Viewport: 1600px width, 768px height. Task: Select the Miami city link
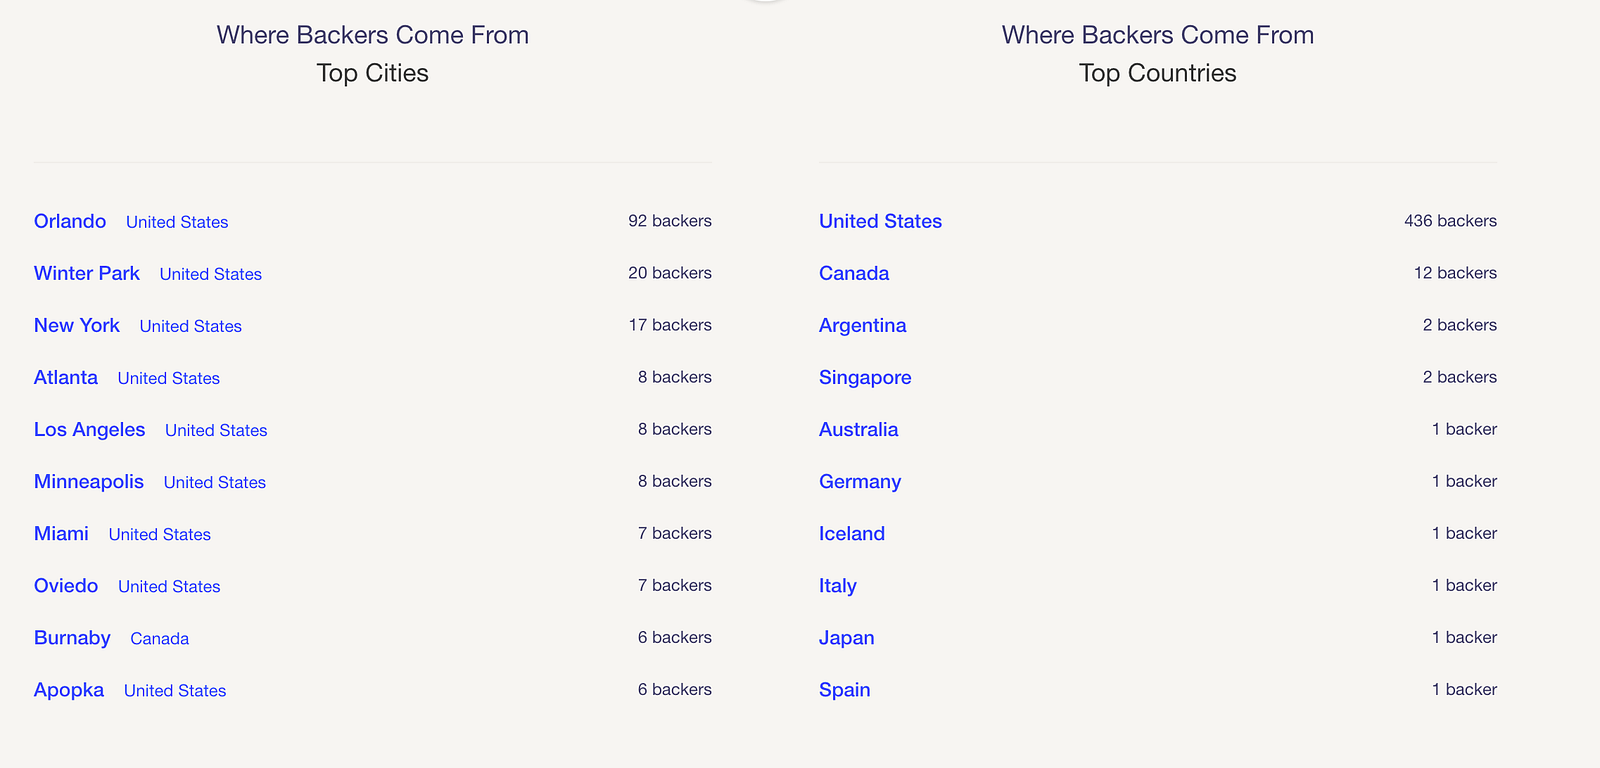pos(61,533)
